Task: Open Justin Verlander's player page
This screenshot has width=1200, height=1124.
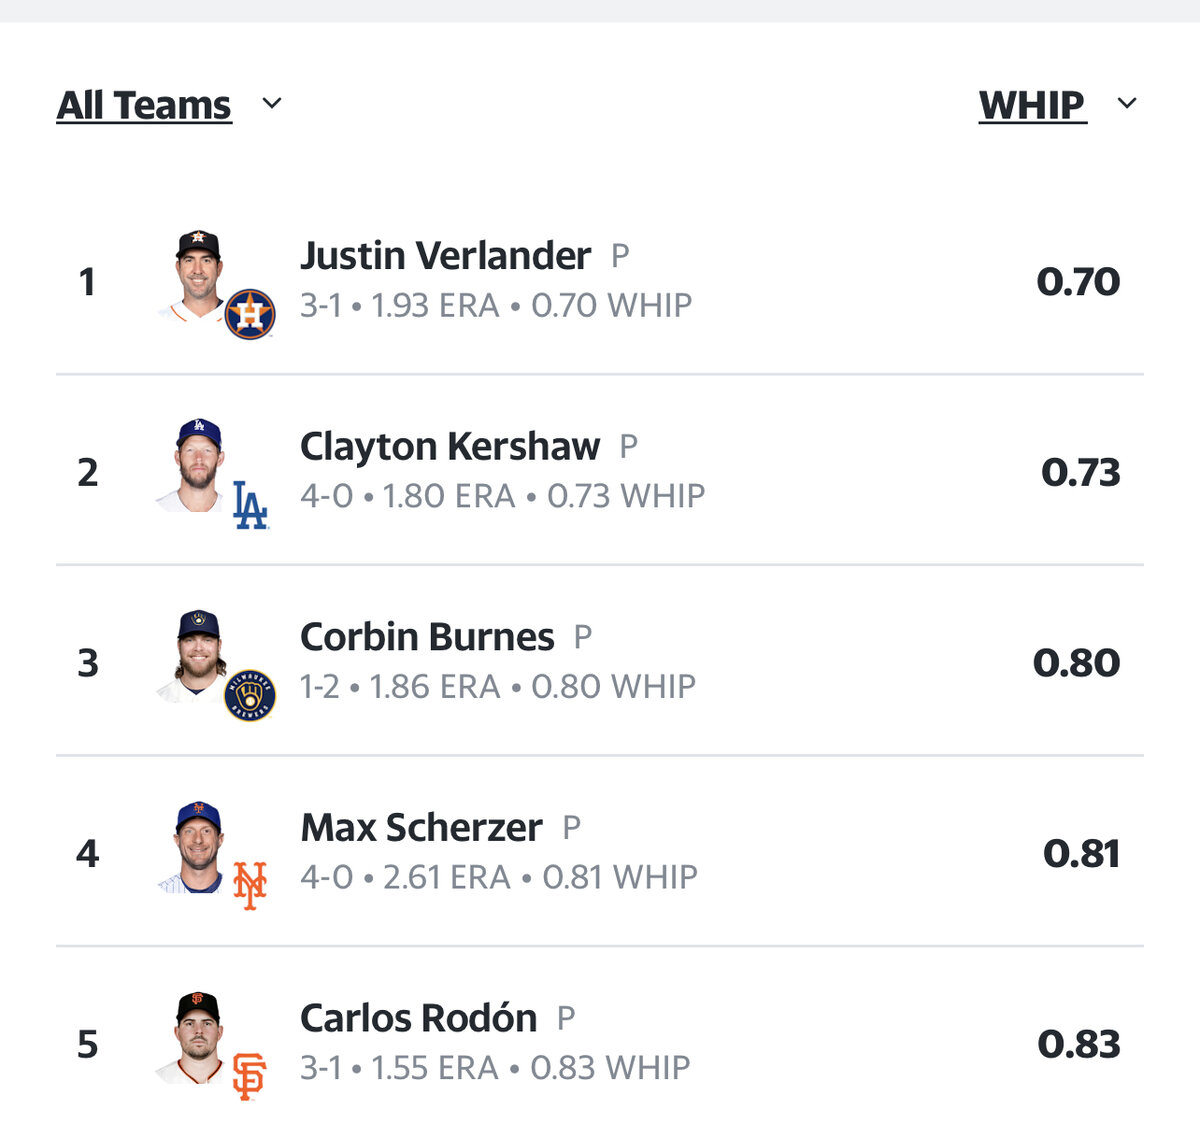Action: pos(445,256)
